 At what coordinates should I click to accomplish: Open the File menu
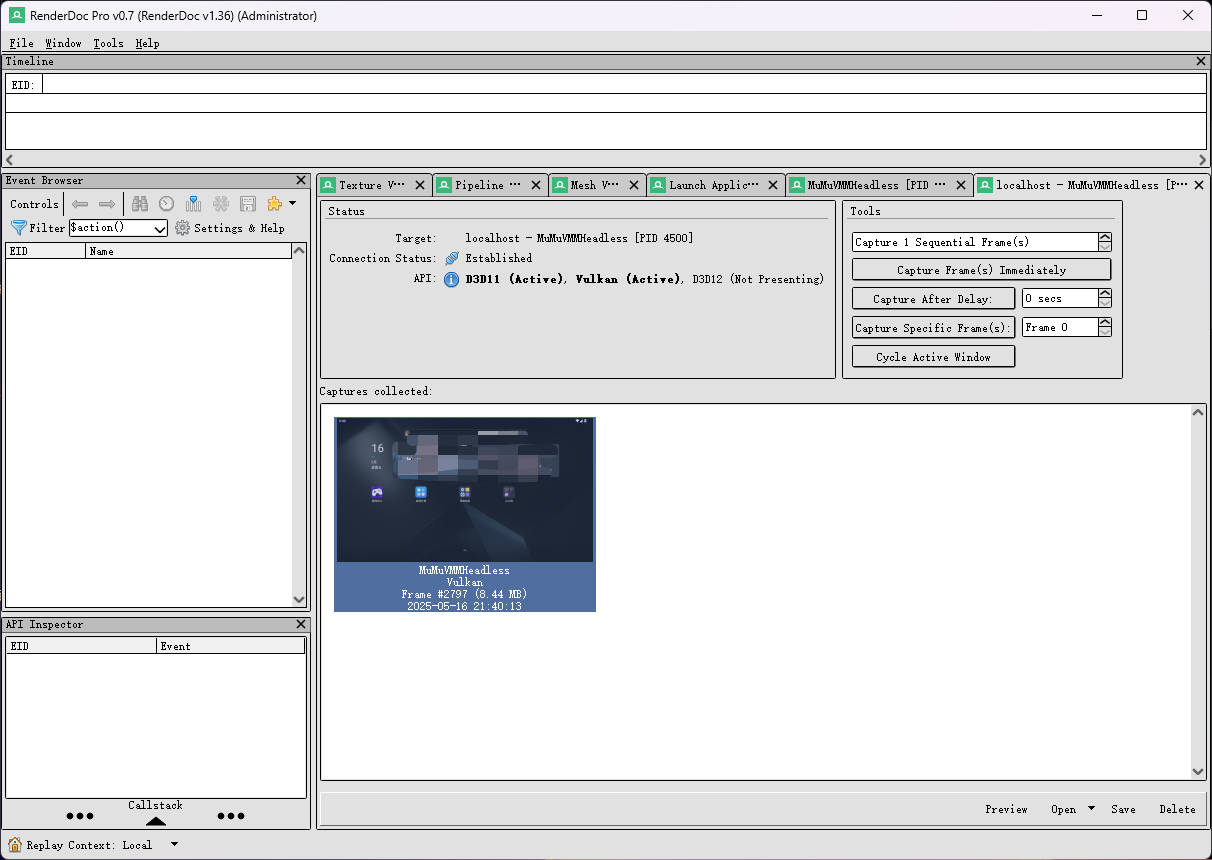22,43
